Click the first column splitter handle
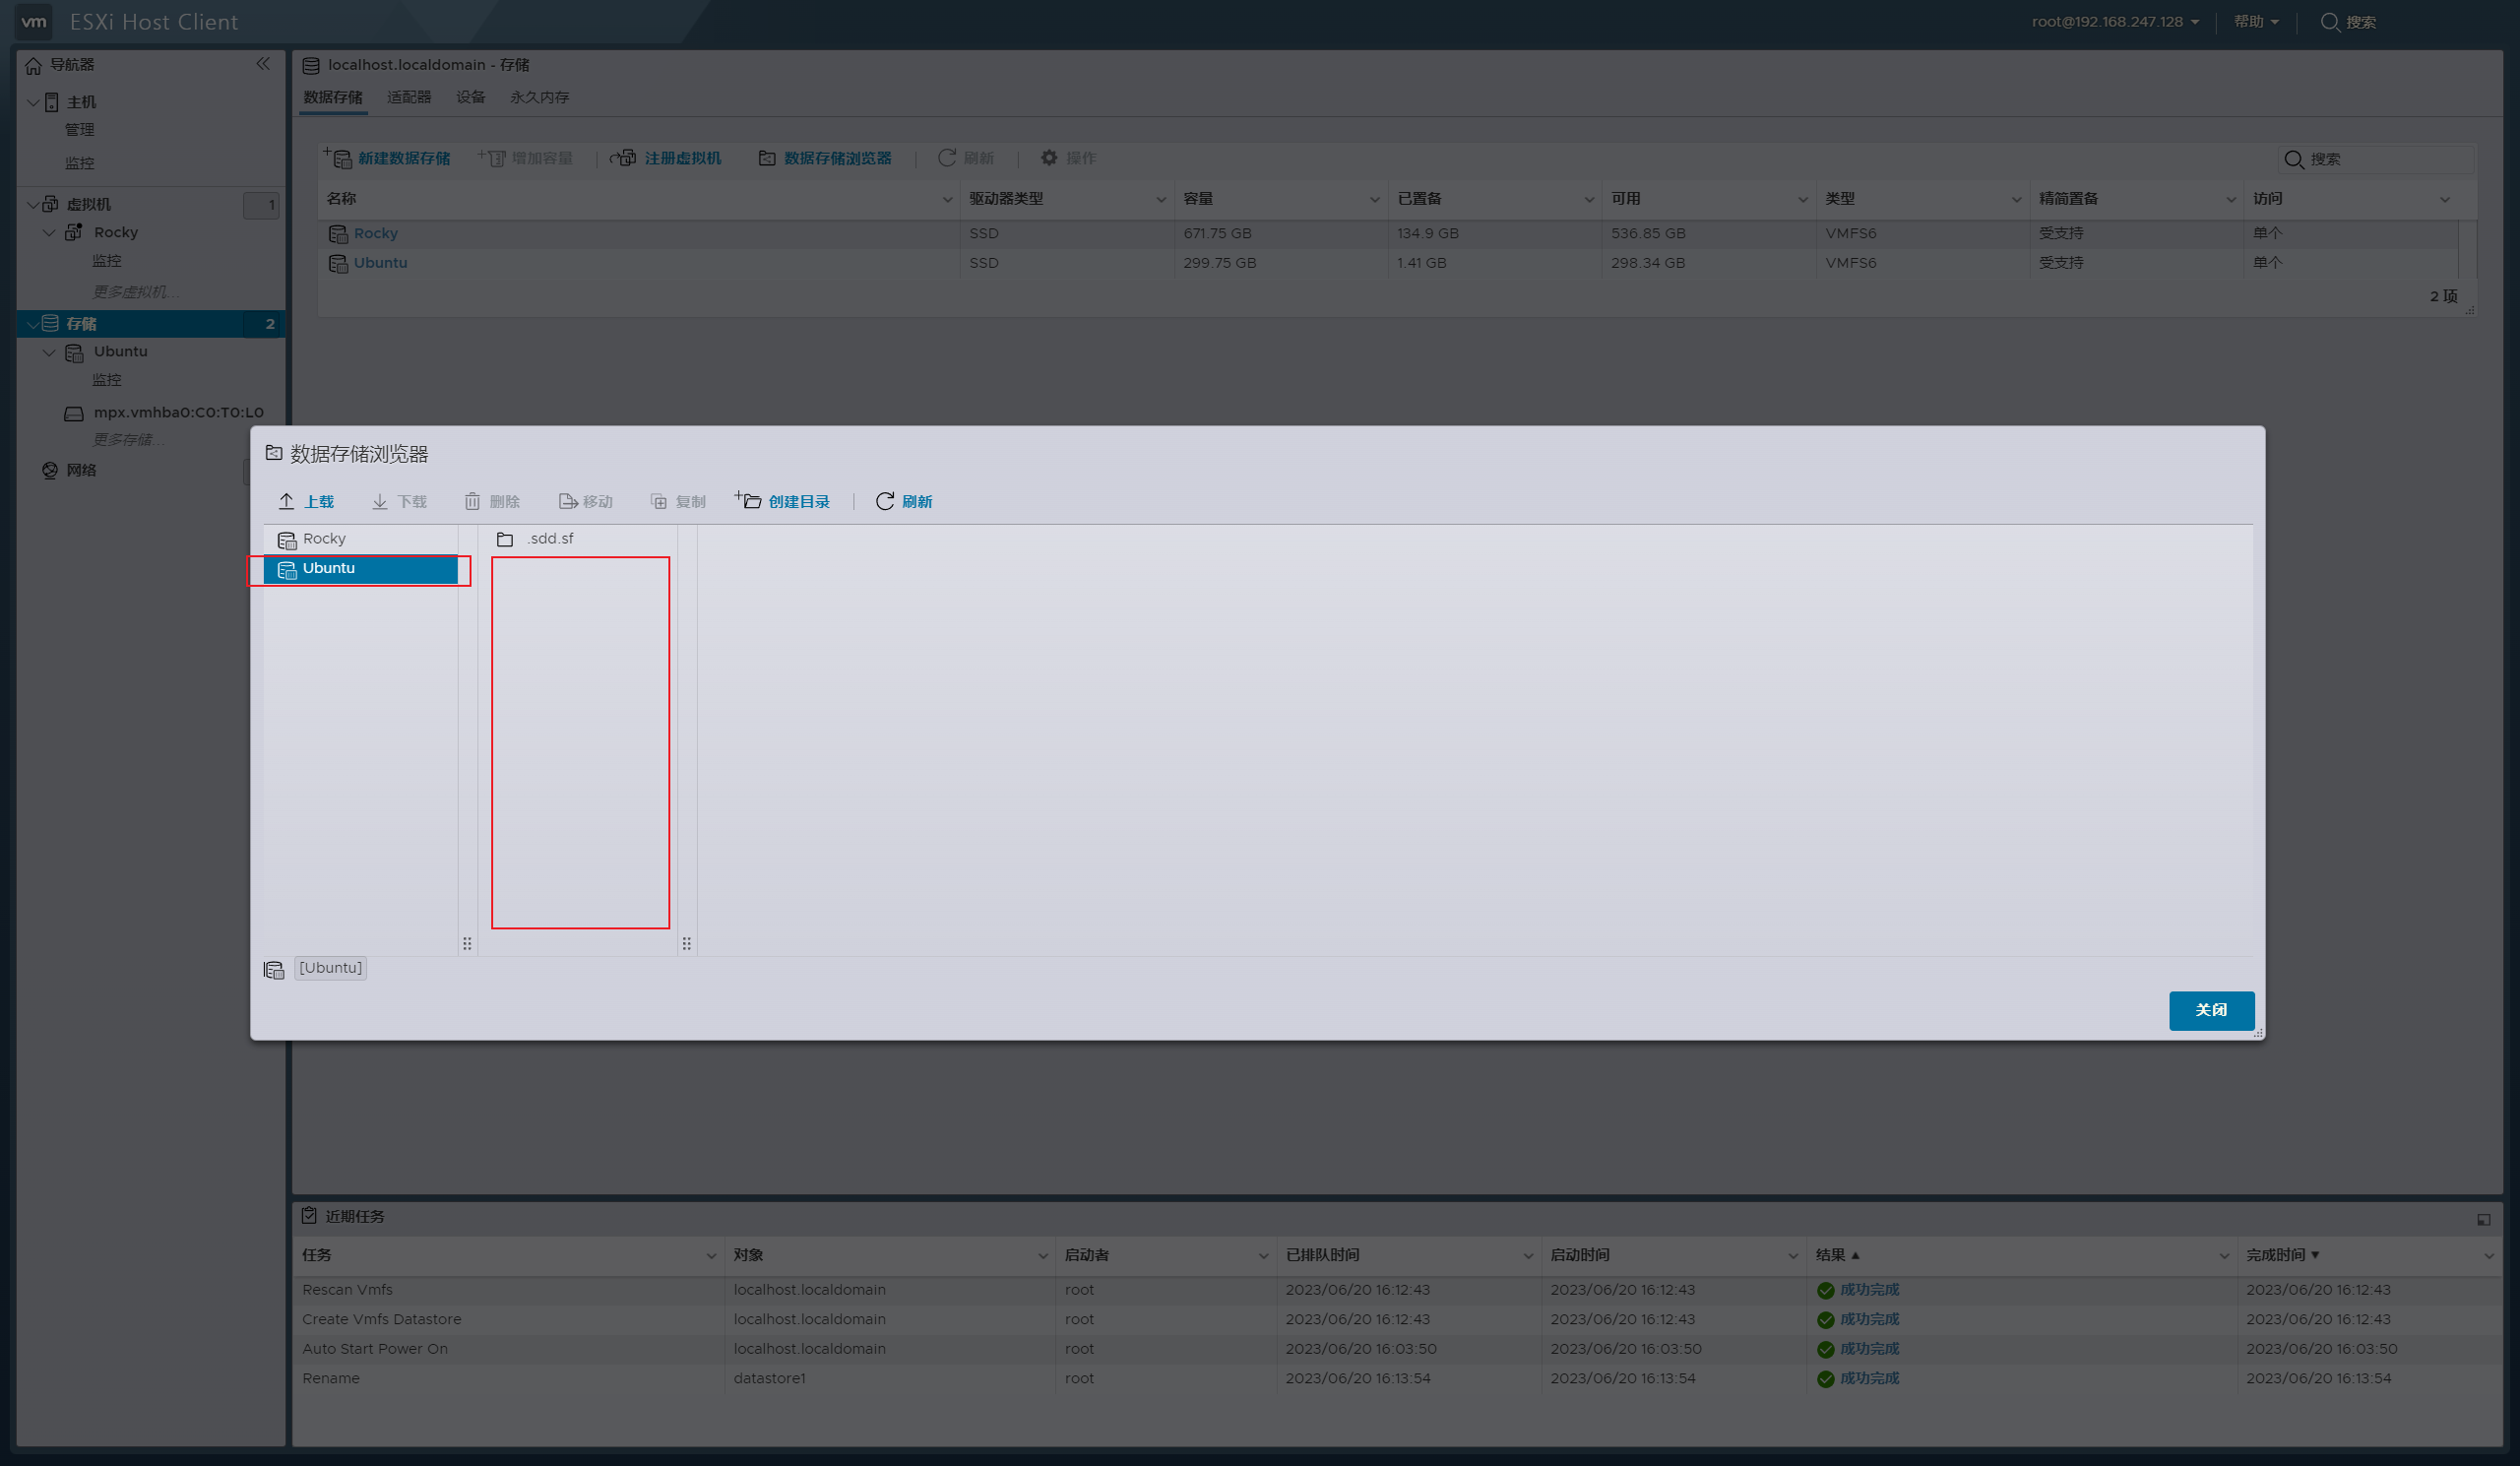This screenshot has width=2520, height=1466. coord(467,943)
